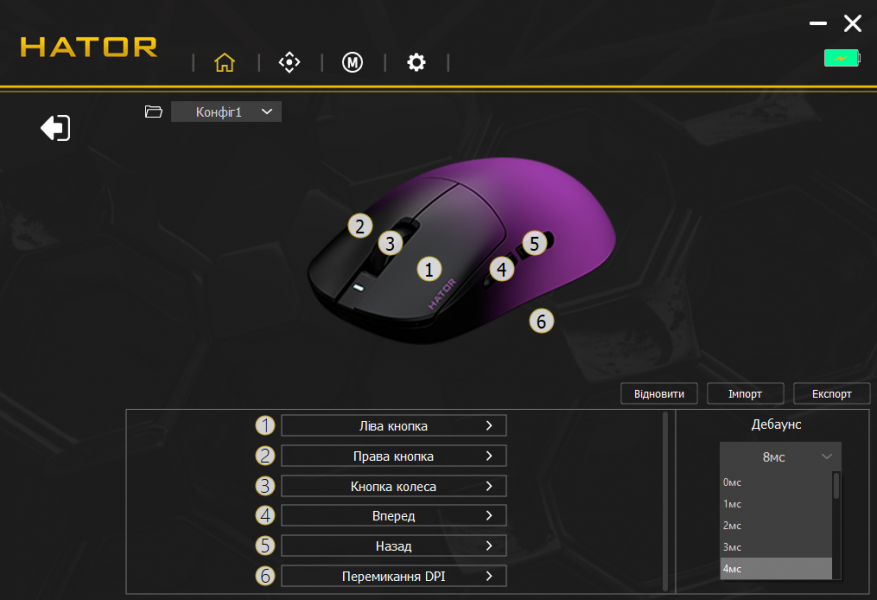Click marker 5 on the mouse image
The width and height of the screenshot is (877, 600).
coord(534,242)
